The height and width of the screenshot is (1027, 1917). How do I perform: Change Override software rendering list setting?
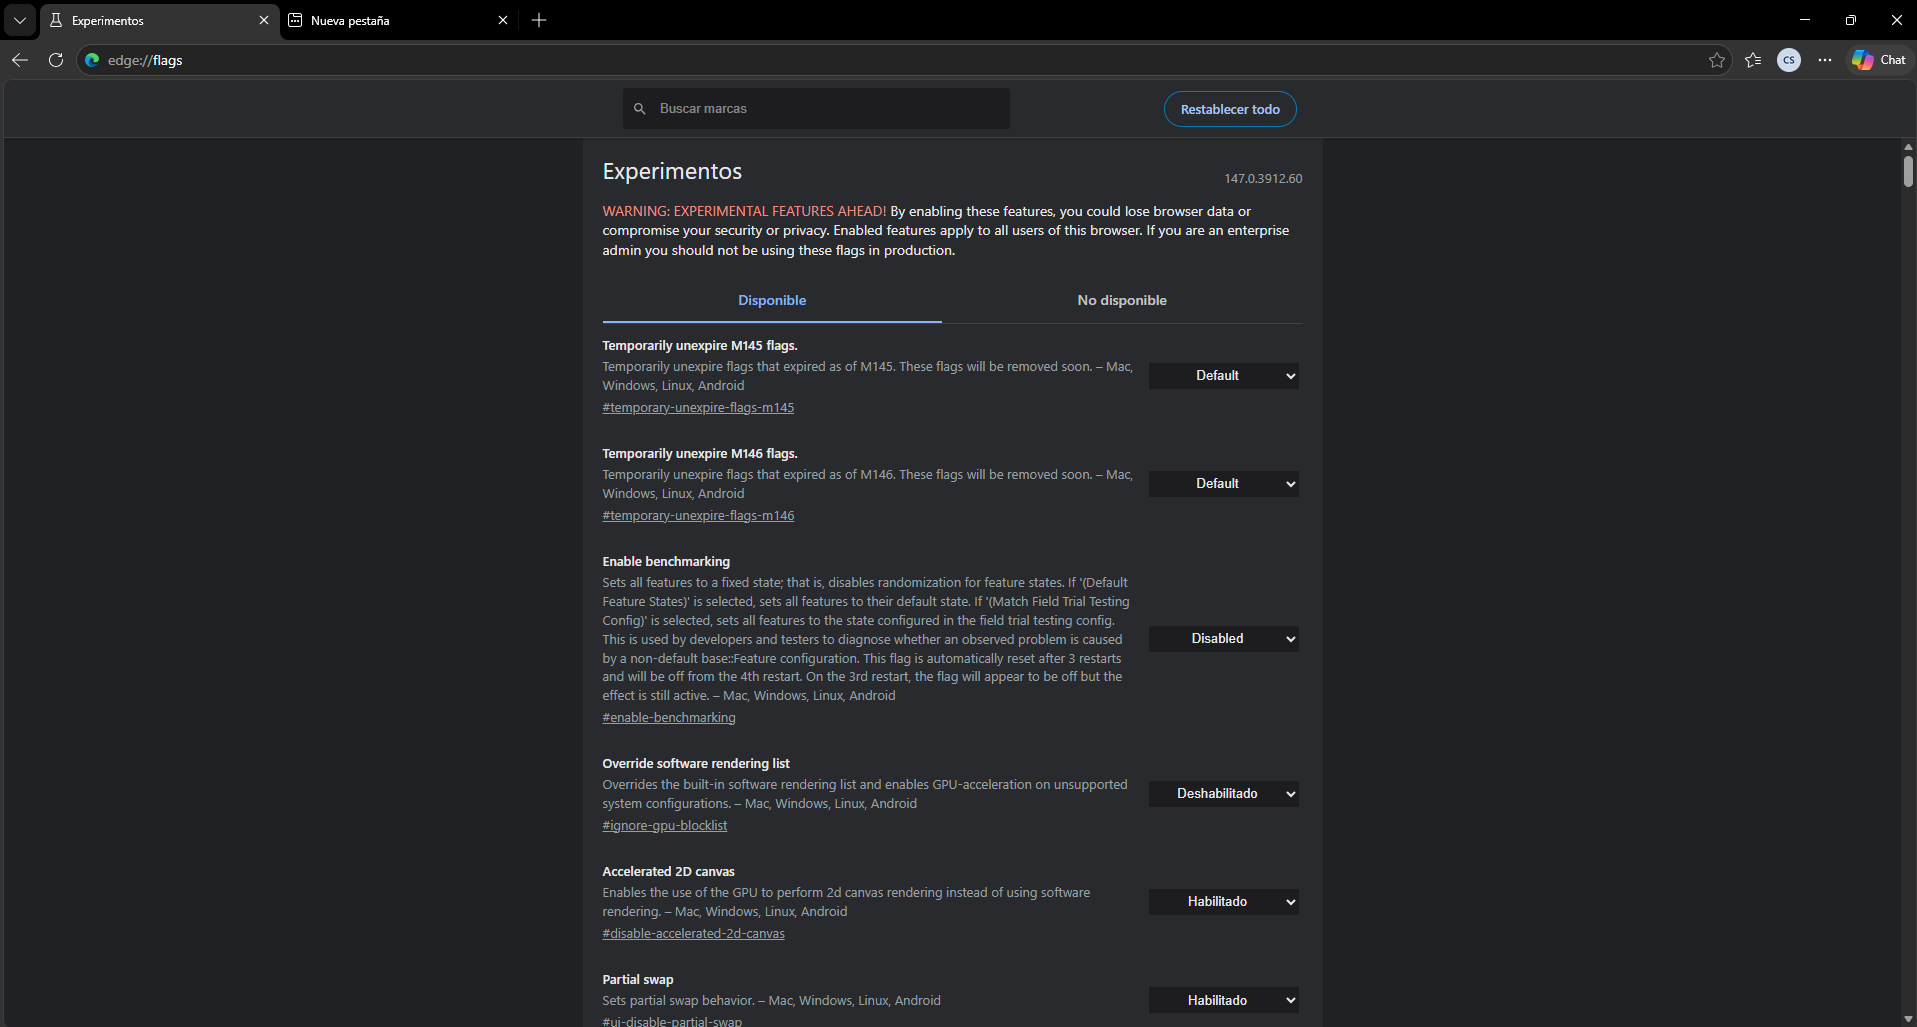click(x=1223, y=794)
